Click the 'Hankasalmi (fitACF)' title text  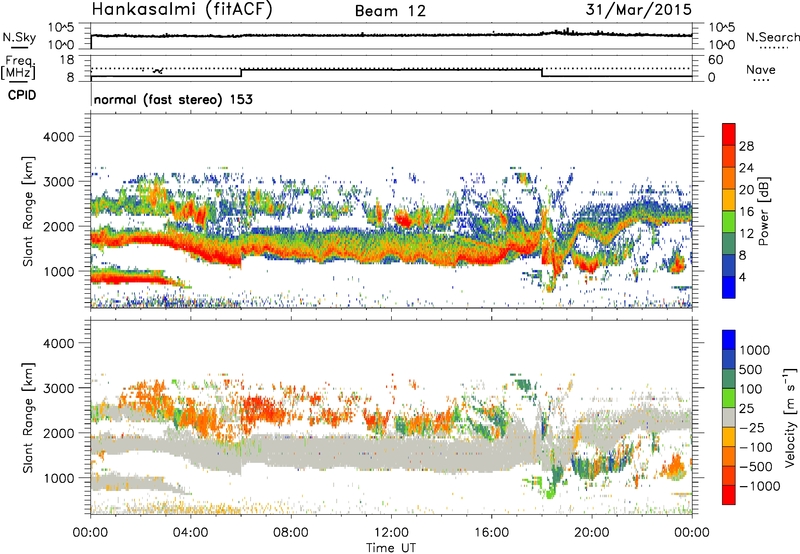click(182, 9)
